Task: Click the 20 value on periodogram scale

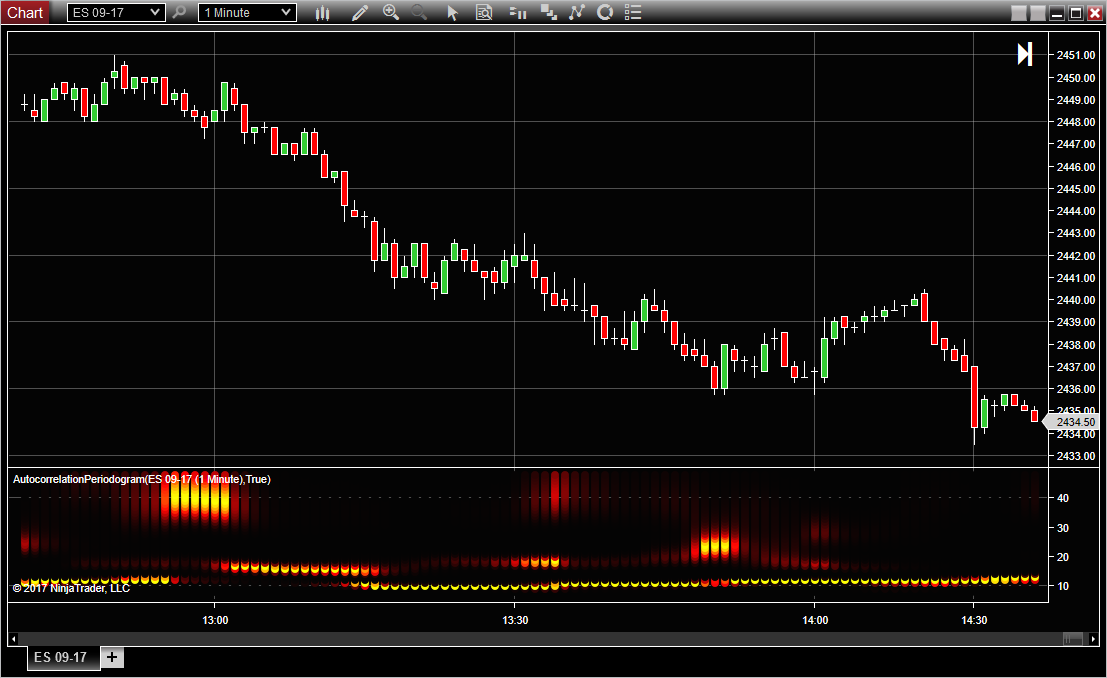Action: click(1063, 557)
